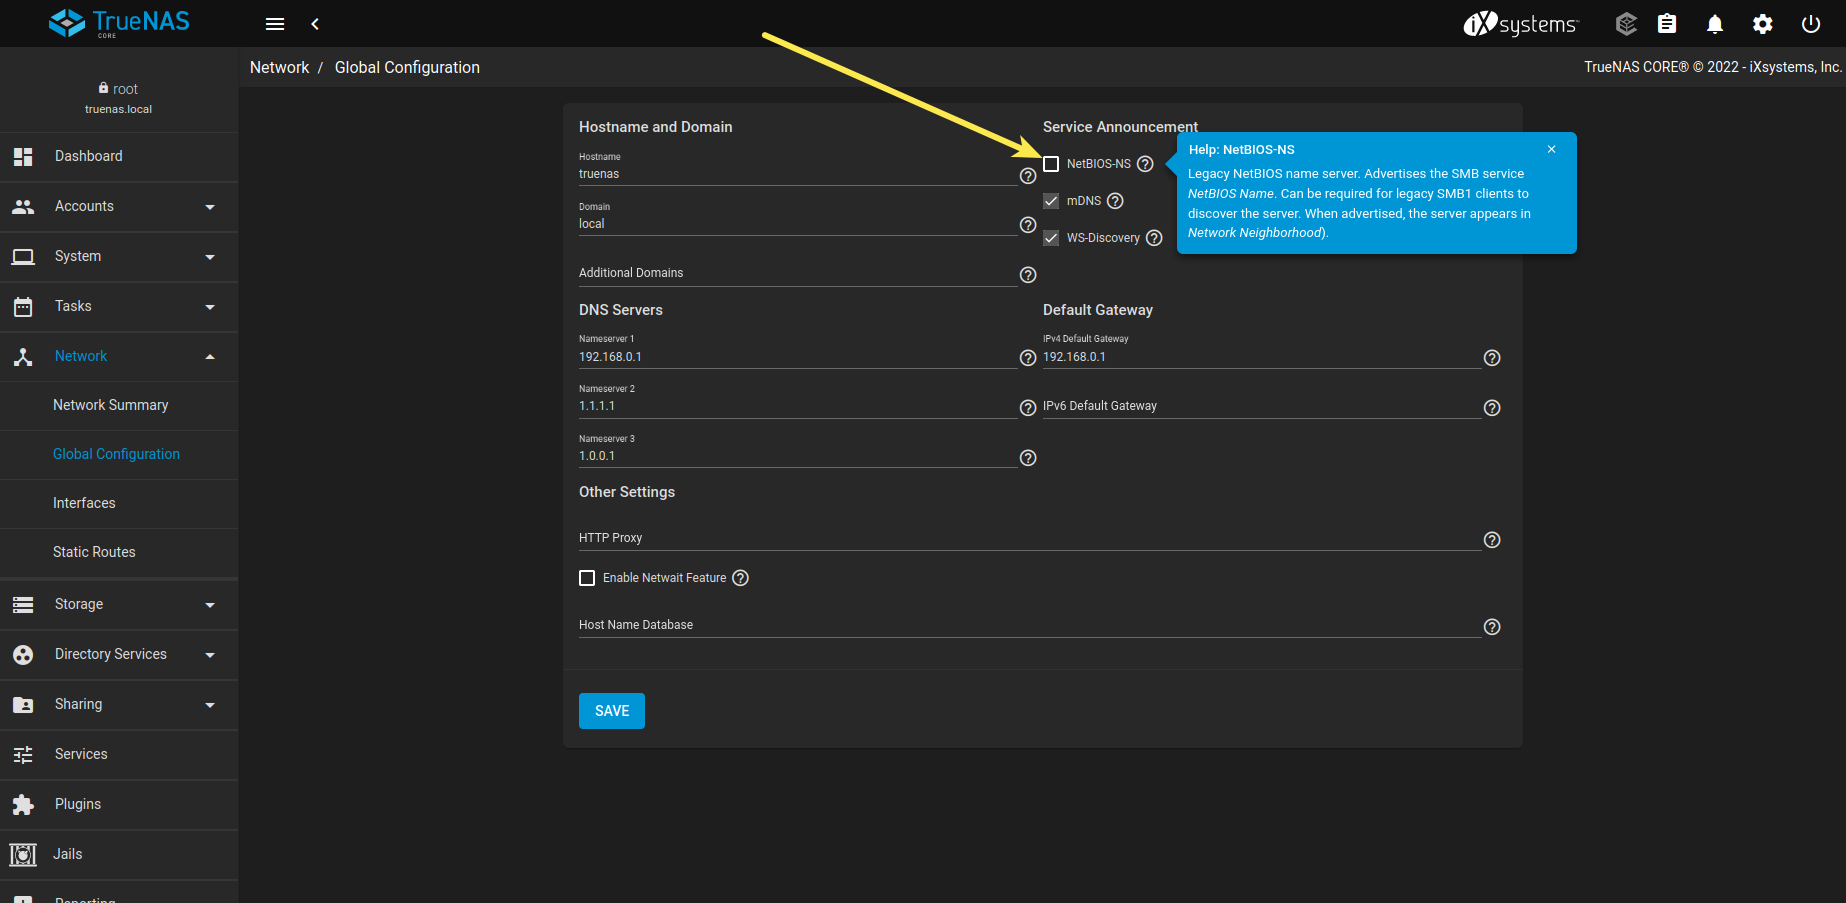Viewport: 1846px width, 903px height.
Task: Open TrueCommand status icon
Action: 1626,24
